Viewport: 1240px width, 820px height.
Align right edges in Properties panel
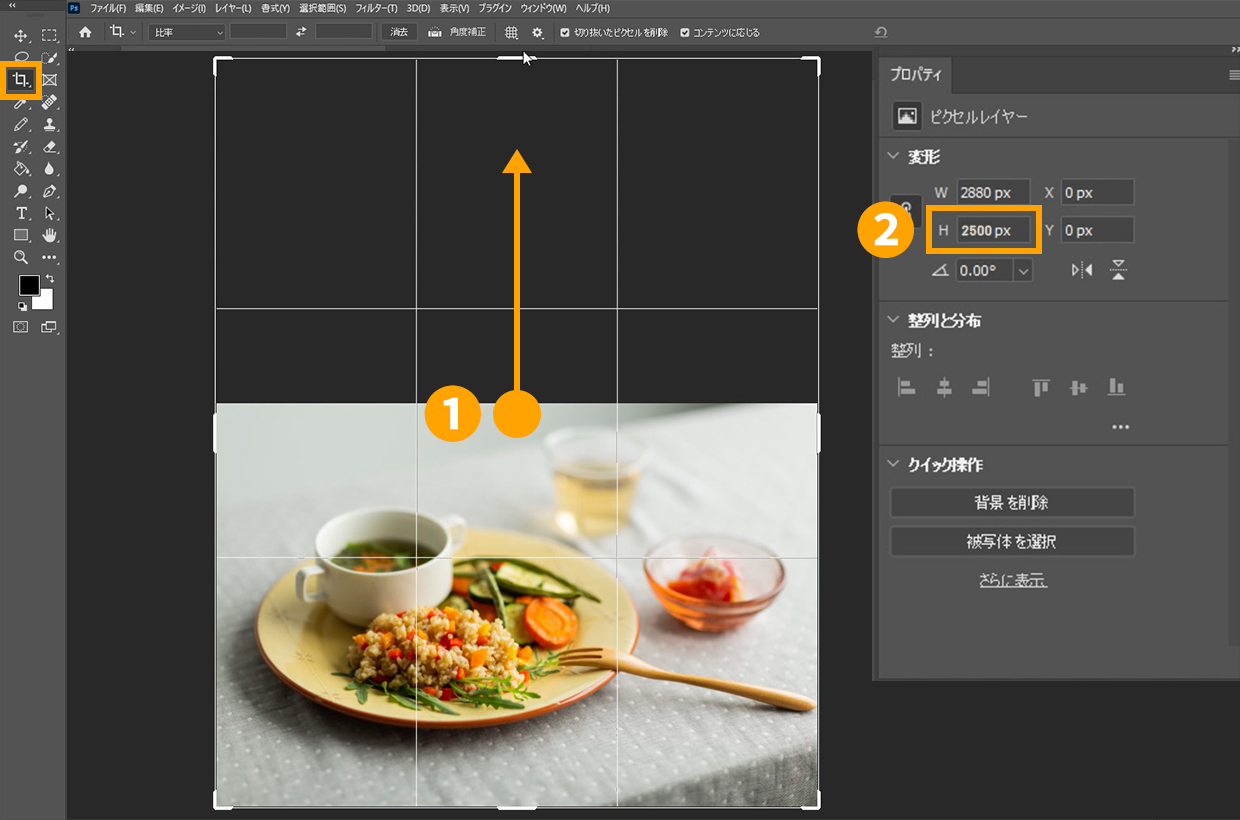tap(981, 387)
